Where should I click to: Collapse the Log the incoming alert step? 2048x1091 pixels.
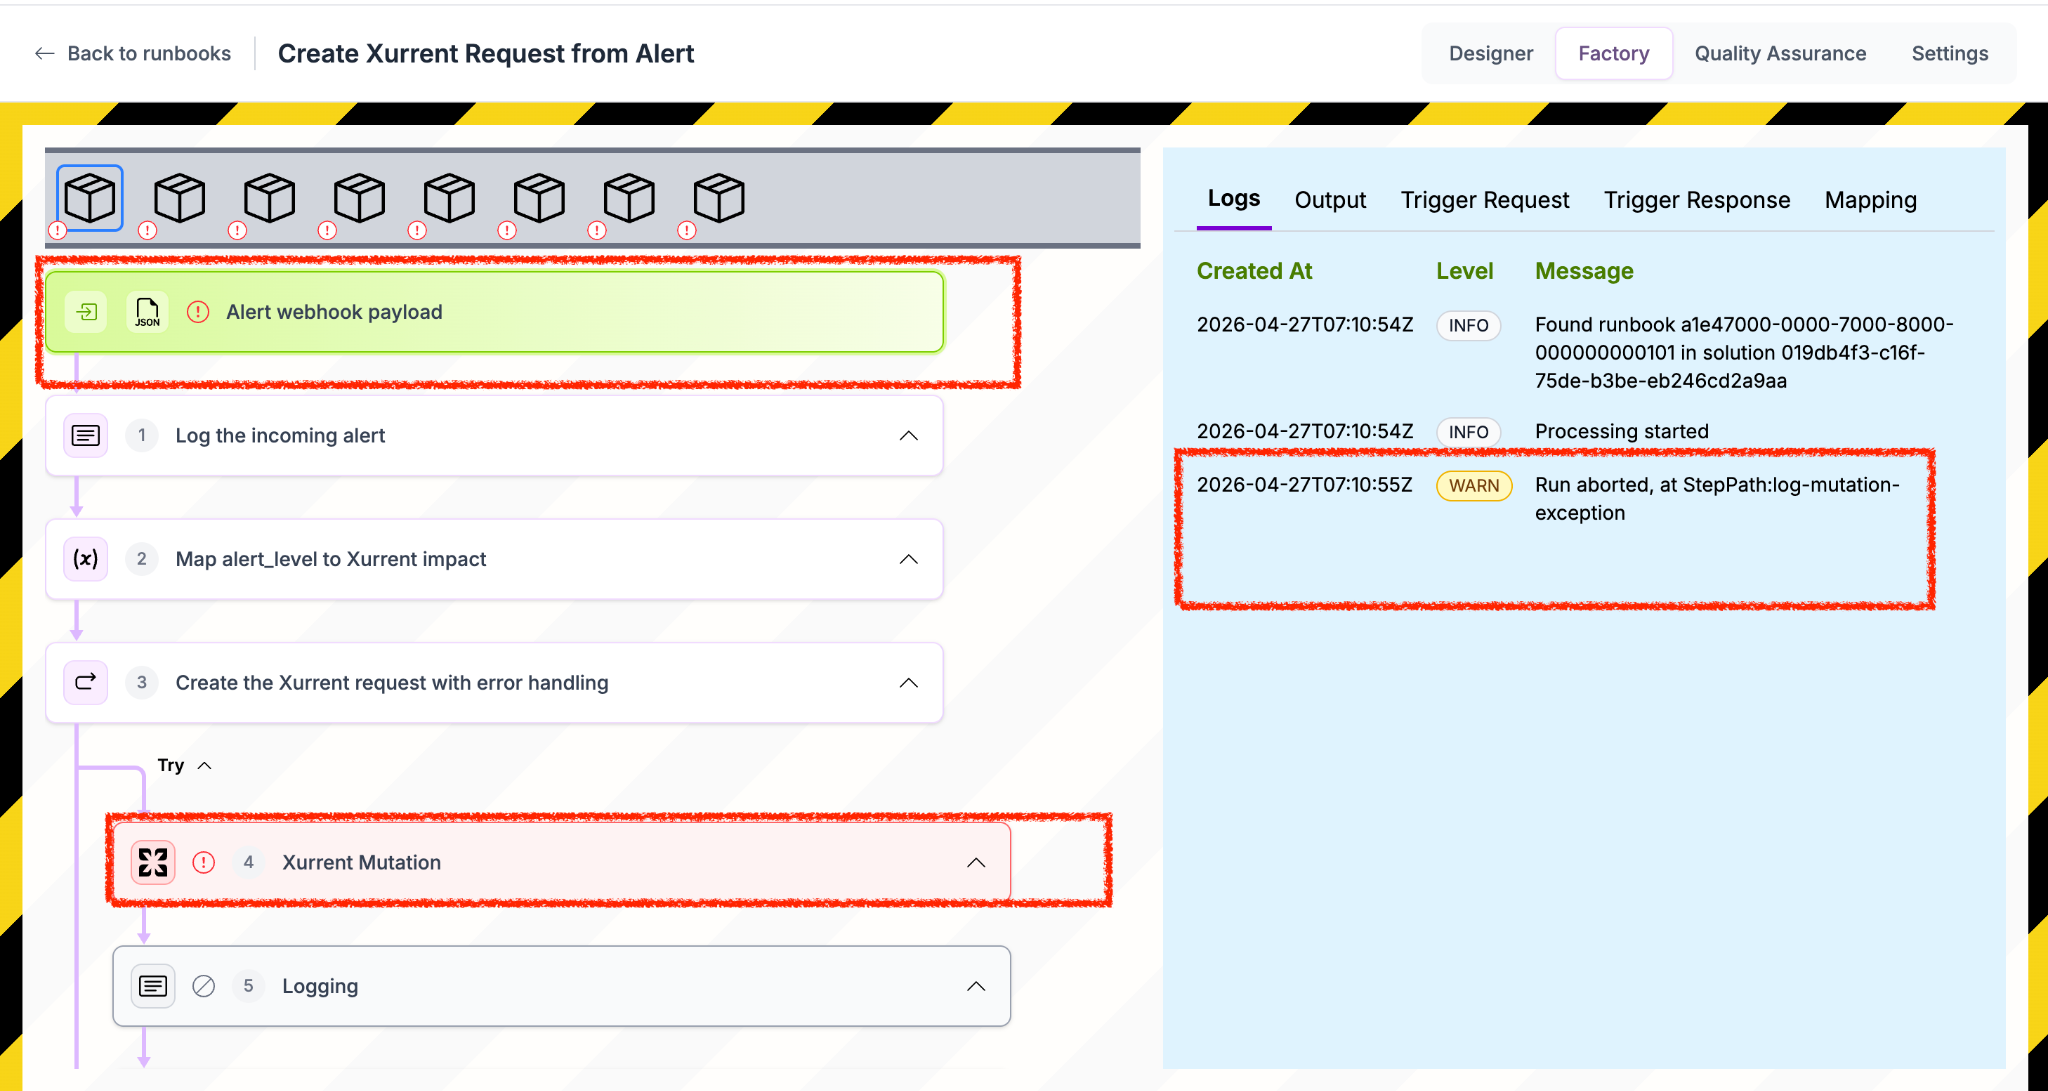point(908,436)
